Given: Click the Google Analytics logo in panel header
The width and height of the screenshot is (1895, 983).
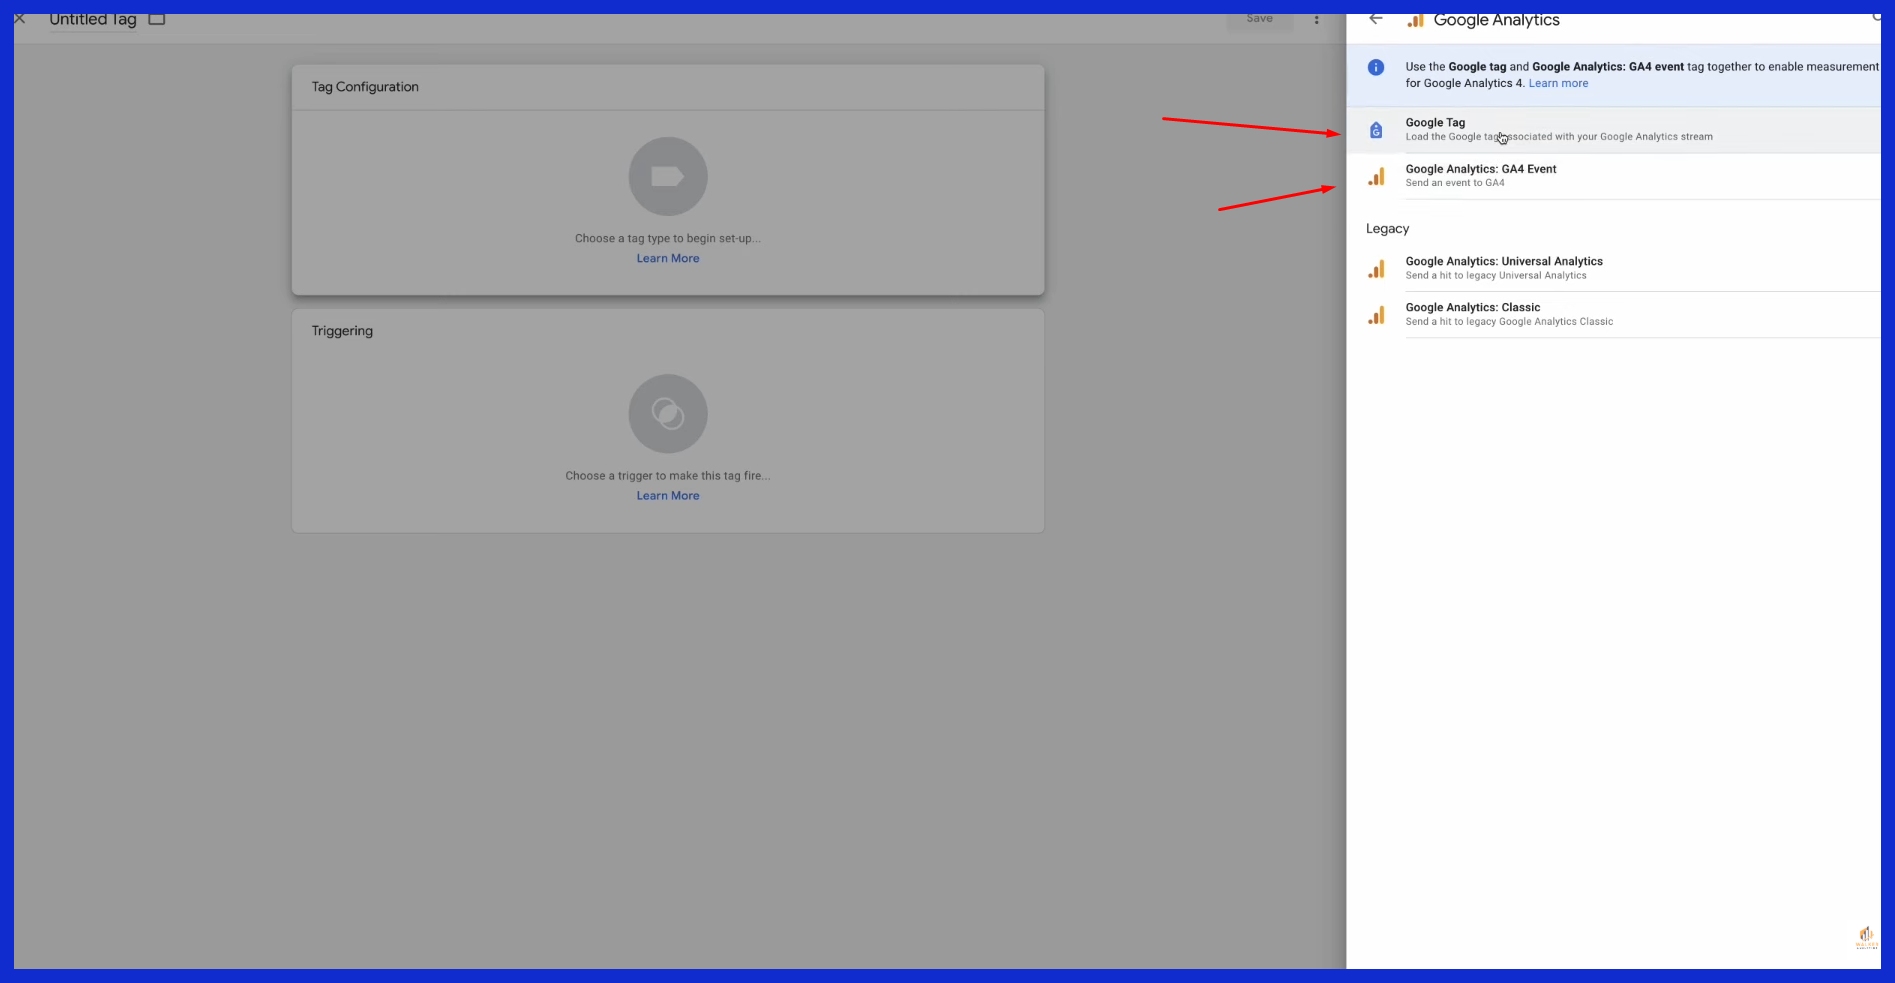Looking at the screenshot, I should click(1415, 20).
